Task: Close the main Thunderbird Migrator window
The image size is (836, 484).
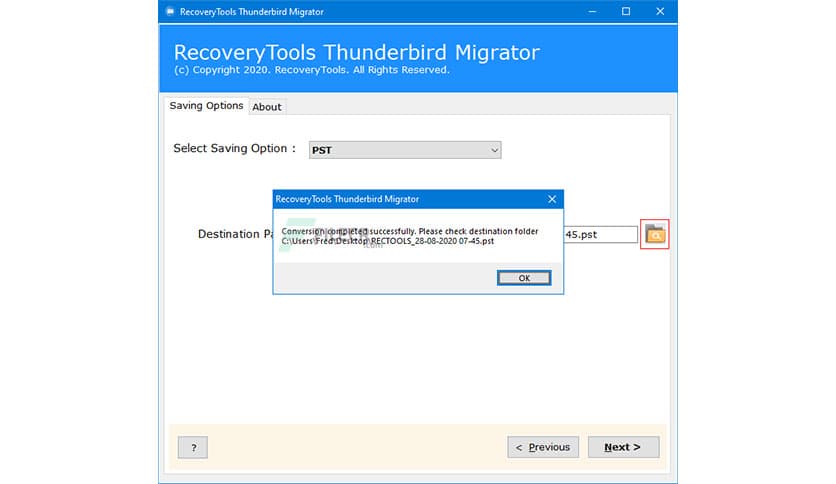Action: tap(660, 11)
